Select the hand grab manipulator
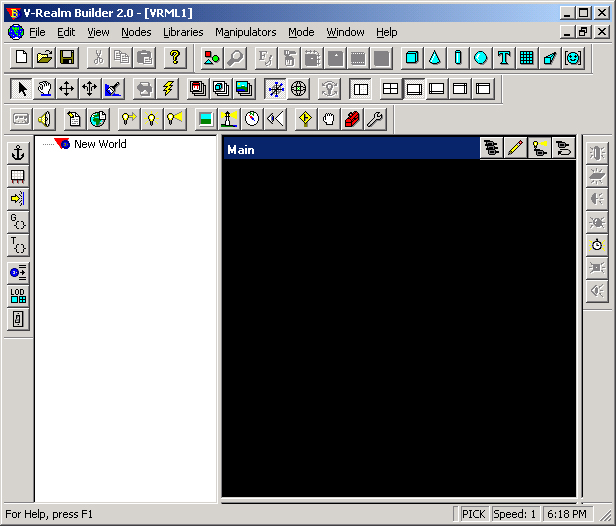Image resolution: width=616 pixels, height=526 pixels. [44, 88]
